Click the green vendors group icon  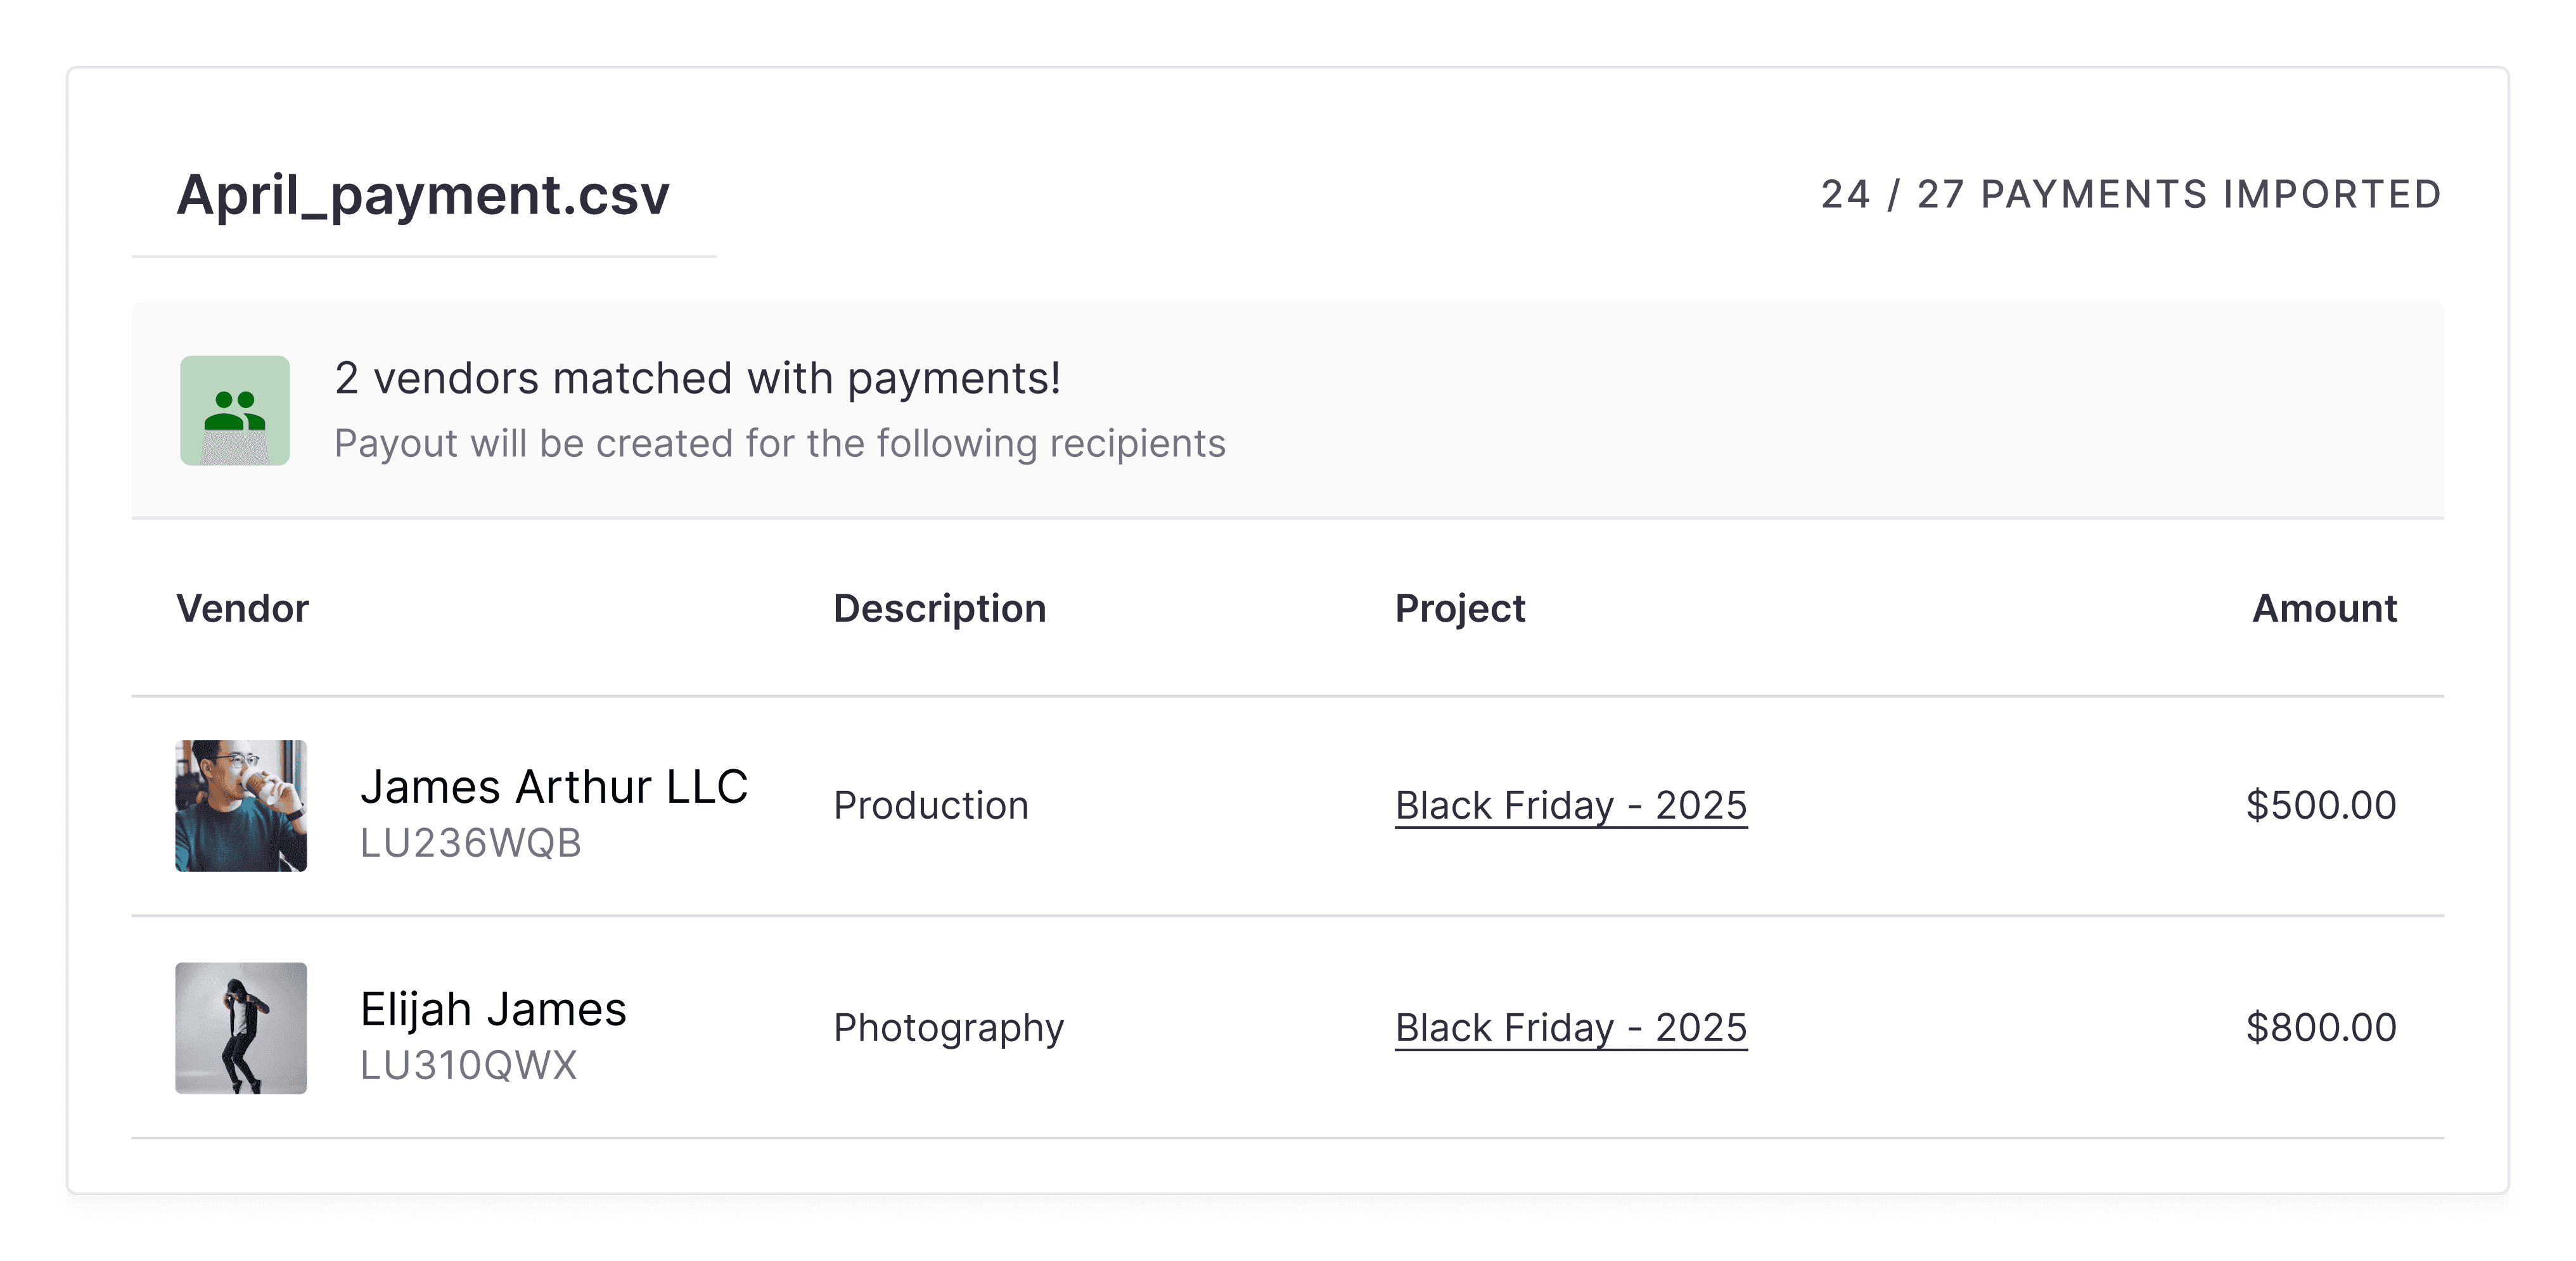[x=235, y=410]
